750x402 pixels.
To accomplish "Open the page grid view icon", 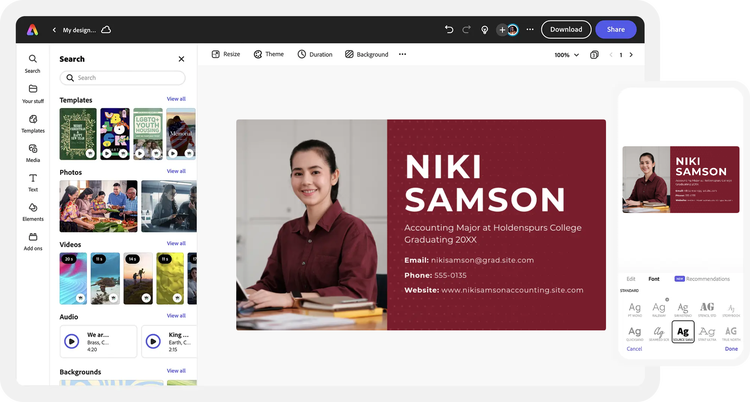I will click(x=594, y=55).
